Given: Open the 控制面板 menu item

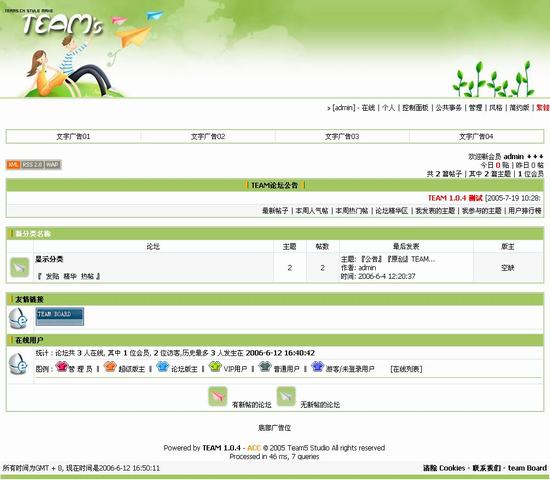Looking at the screenshot, I should [x=415, y=108].
